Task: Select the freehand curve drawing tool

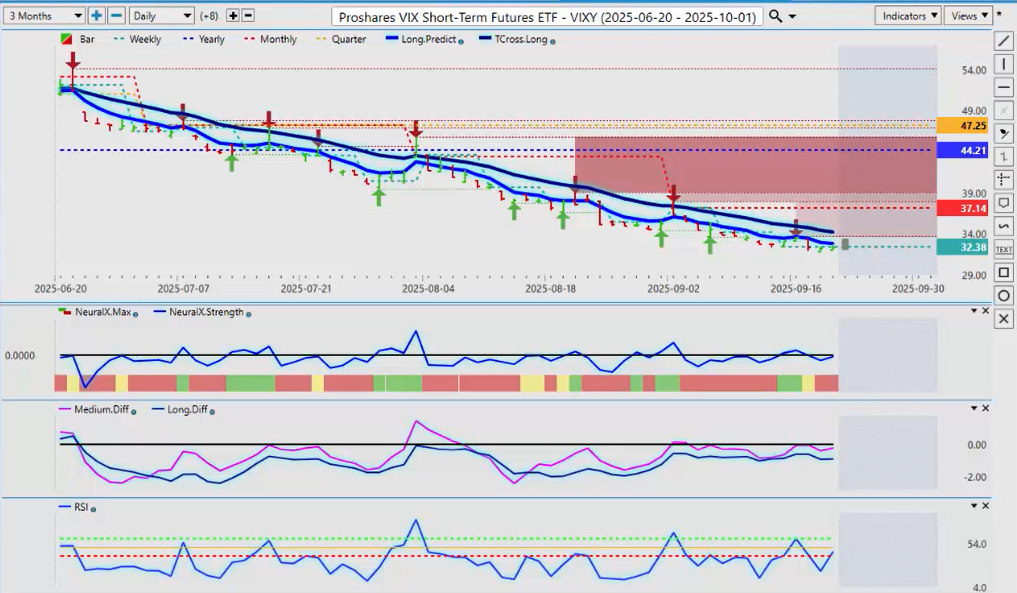Action: pos(1004,226)
